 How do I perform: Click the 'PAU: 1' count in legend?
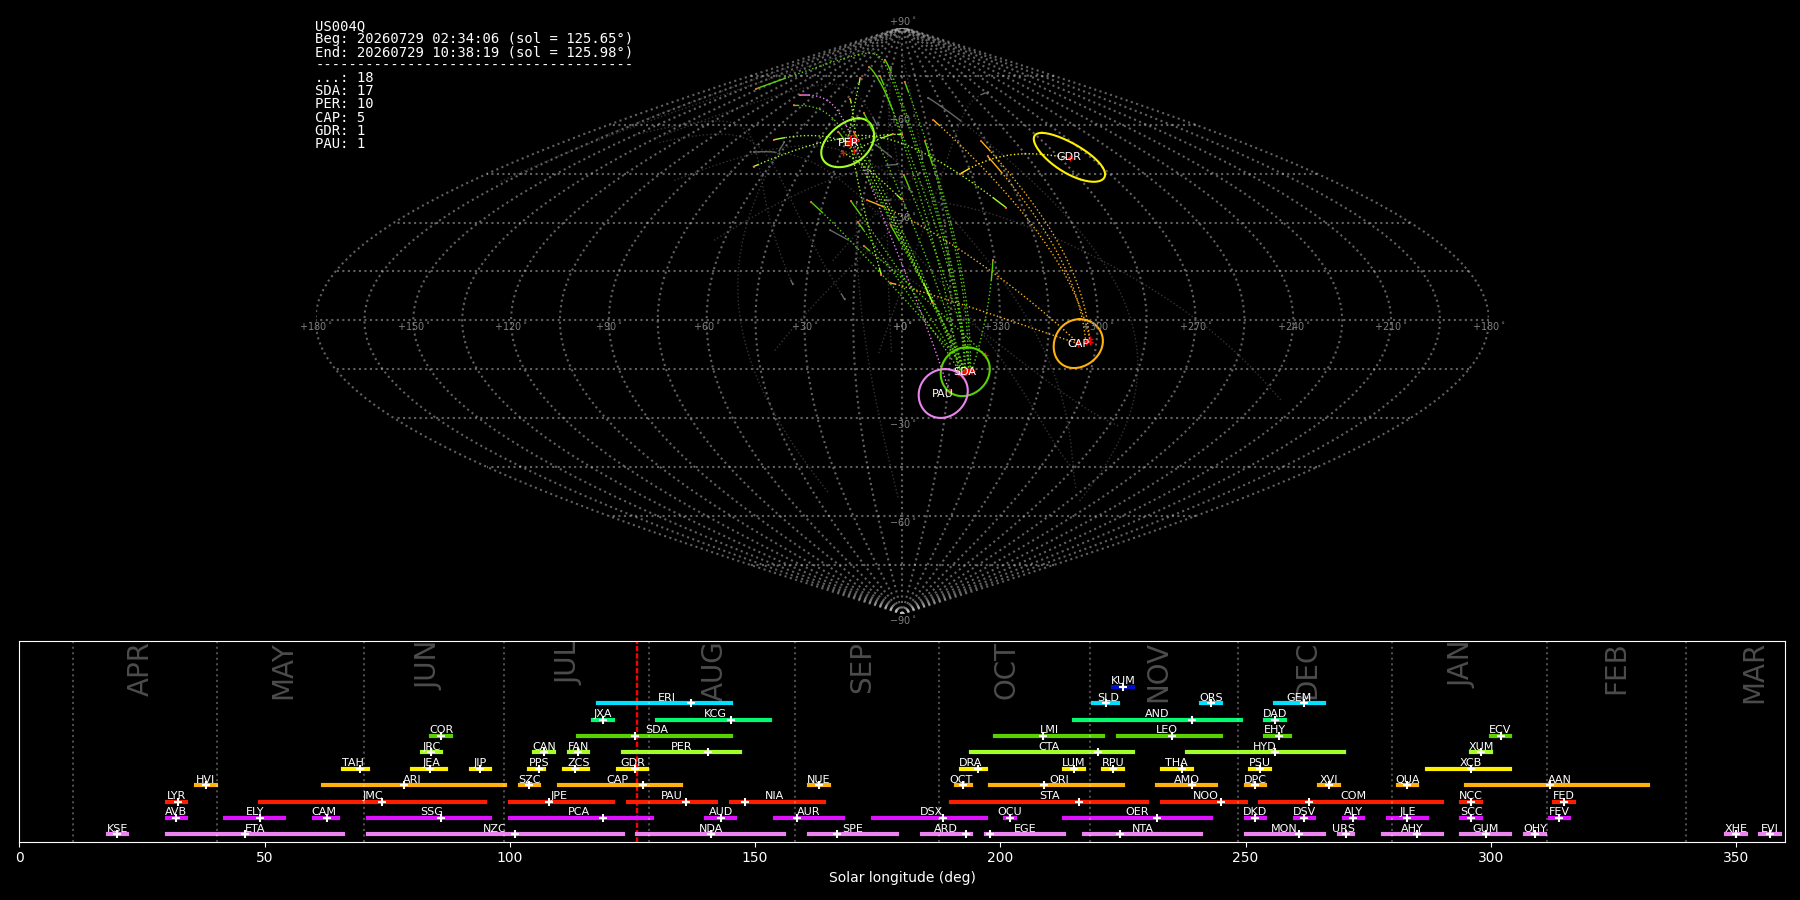[x=340, y=144]
